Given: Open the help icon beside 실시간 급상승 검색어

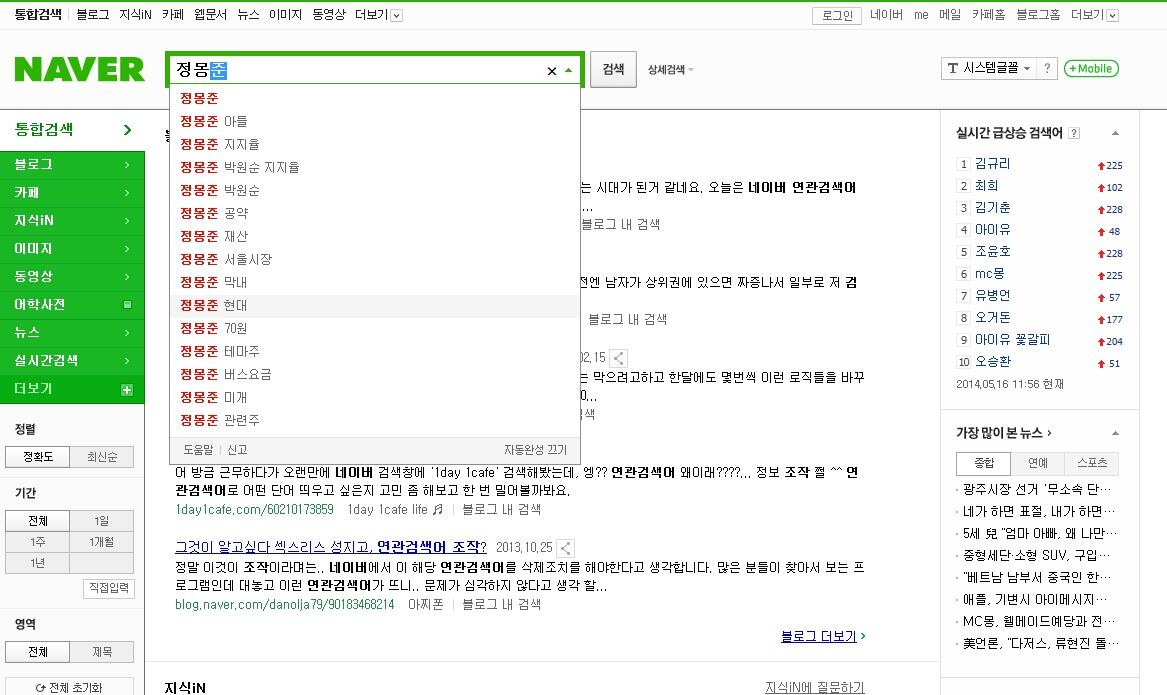Looking at the screenshot, I should [1074, 133].
